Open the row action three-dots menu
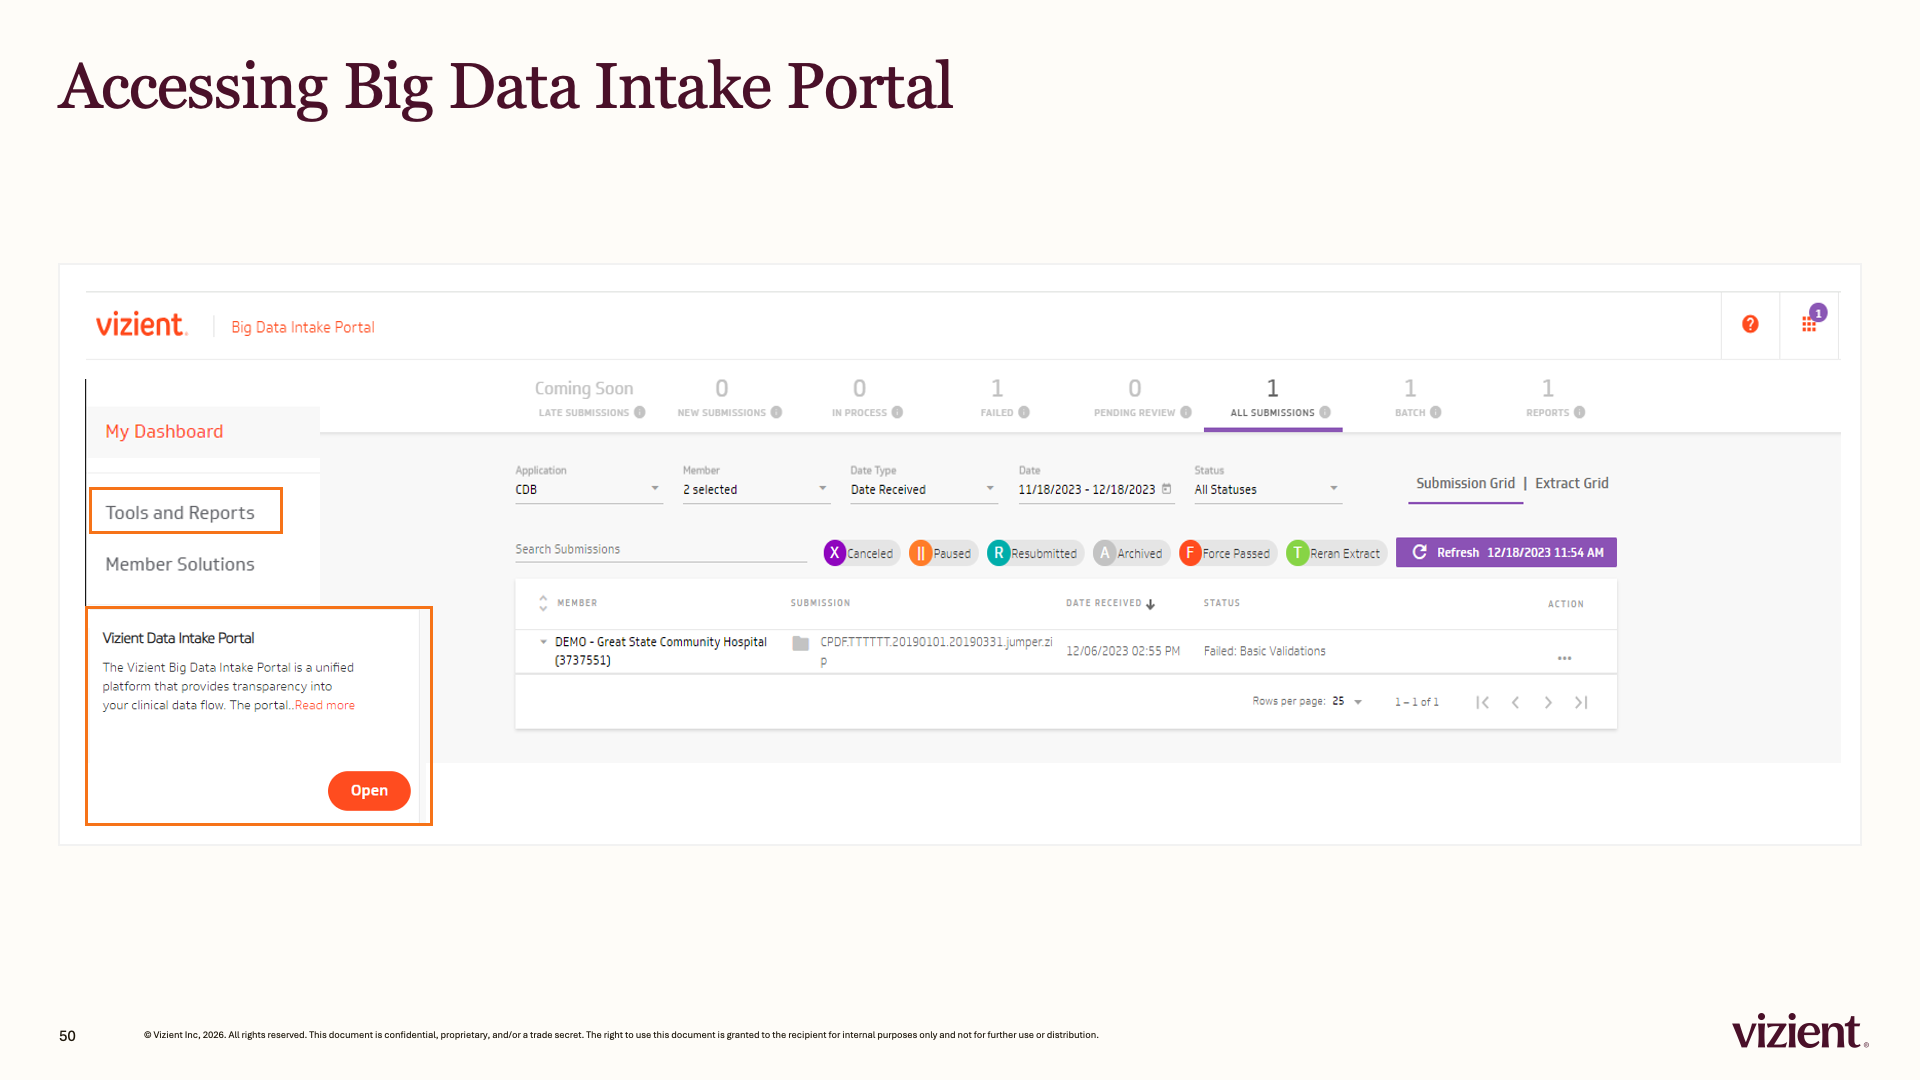Viewport: 1920px width, 1080px height. tap(1565, 658)
